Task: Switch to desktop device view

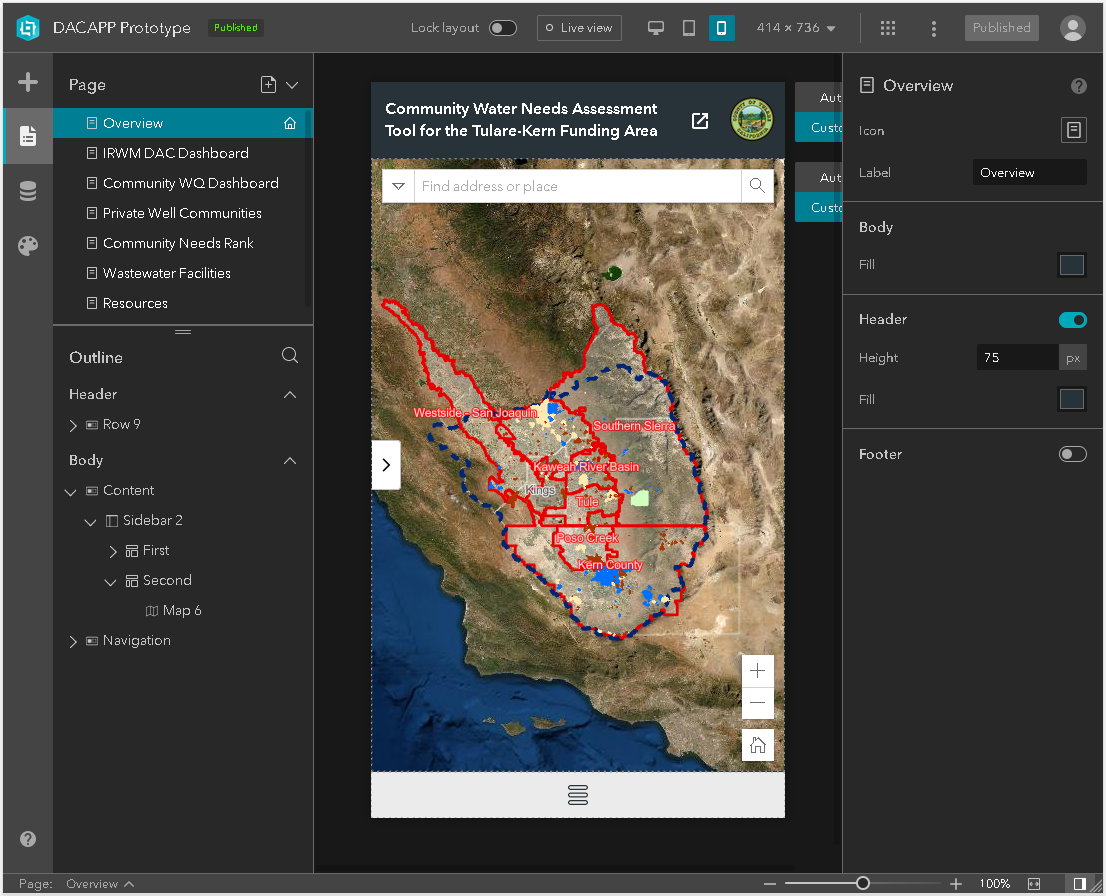Action: pos(655,28)
